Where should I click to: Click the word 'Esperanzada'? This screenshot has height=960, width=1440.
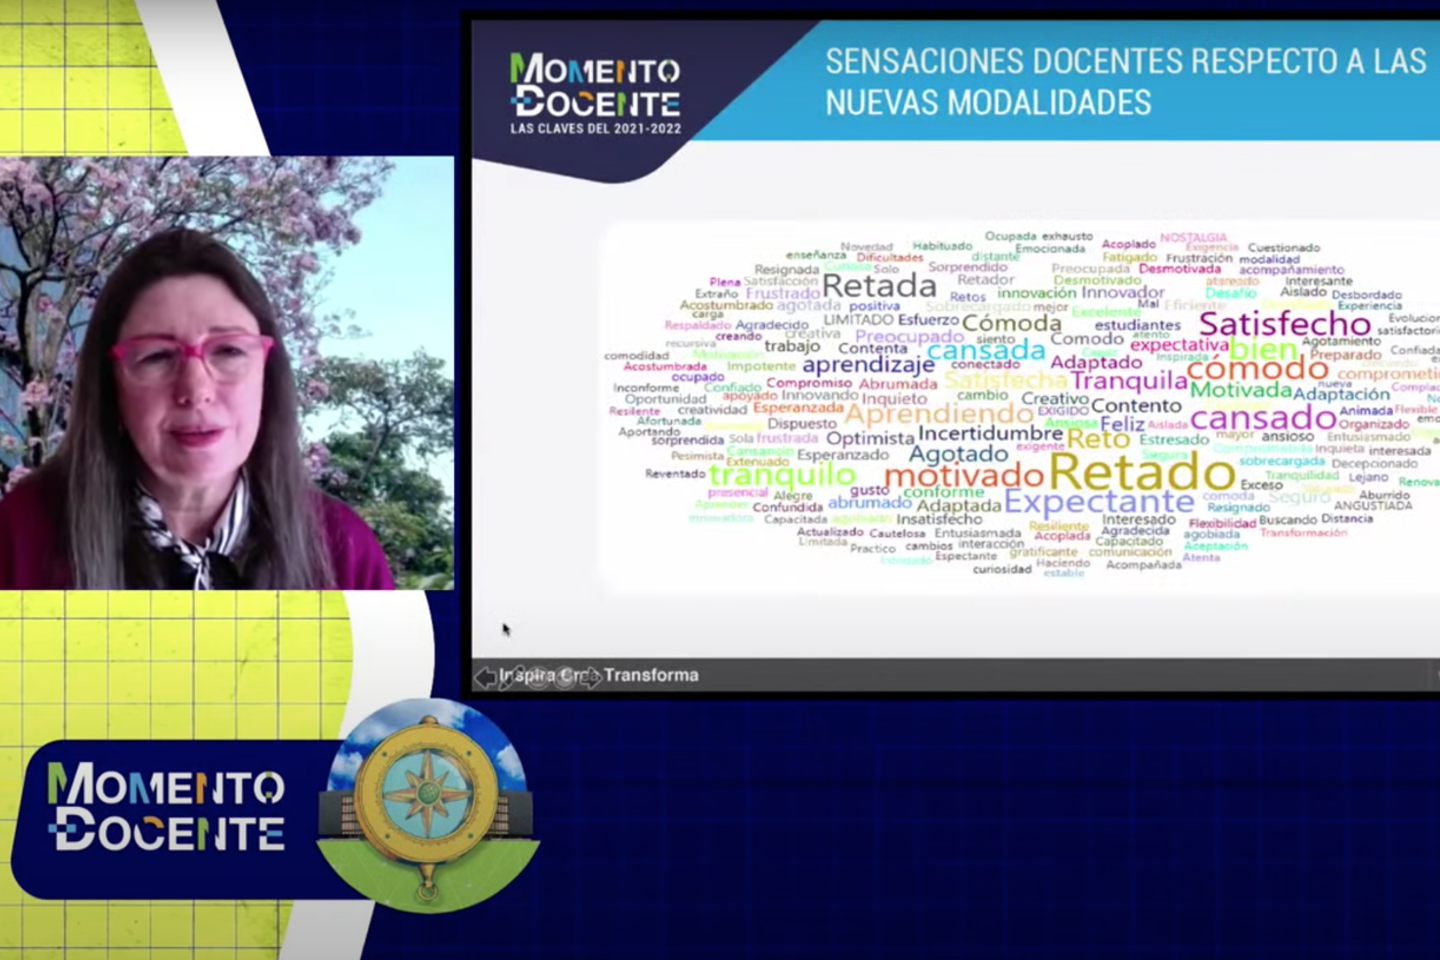click(798, 408)
